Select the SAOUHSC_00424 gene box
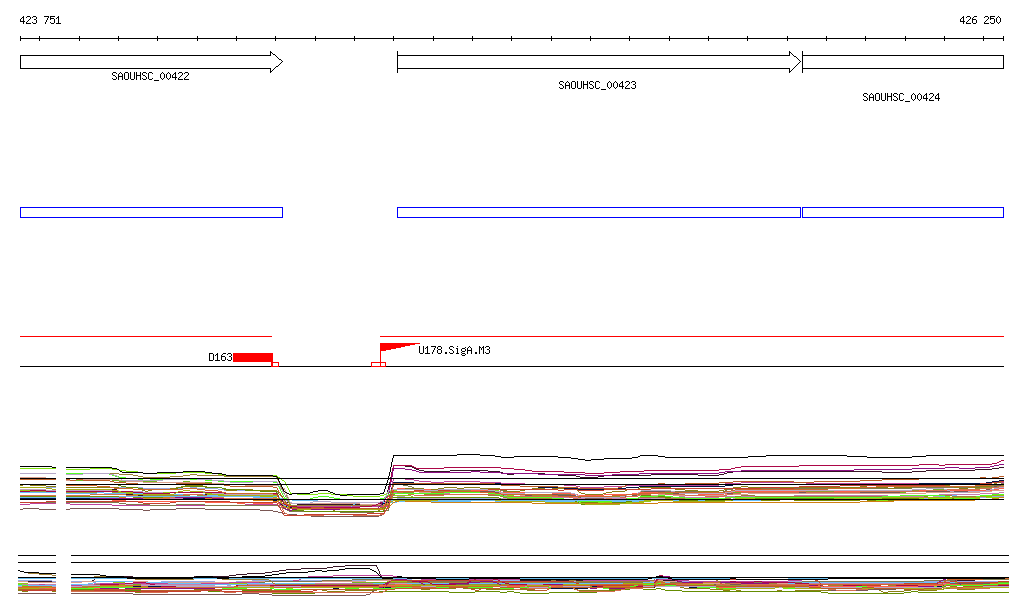Viewport: 1024px width, 611px height. (902, 62)
